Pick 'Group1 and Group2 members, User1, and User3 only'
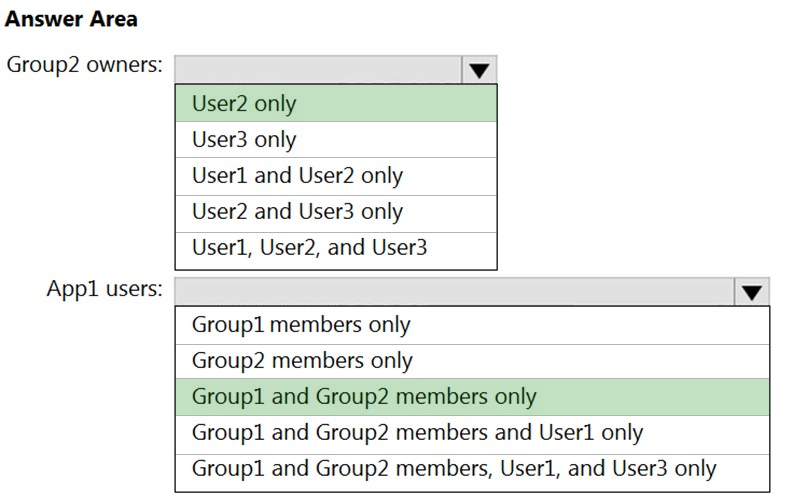The image size is (793, 499). 472,469
